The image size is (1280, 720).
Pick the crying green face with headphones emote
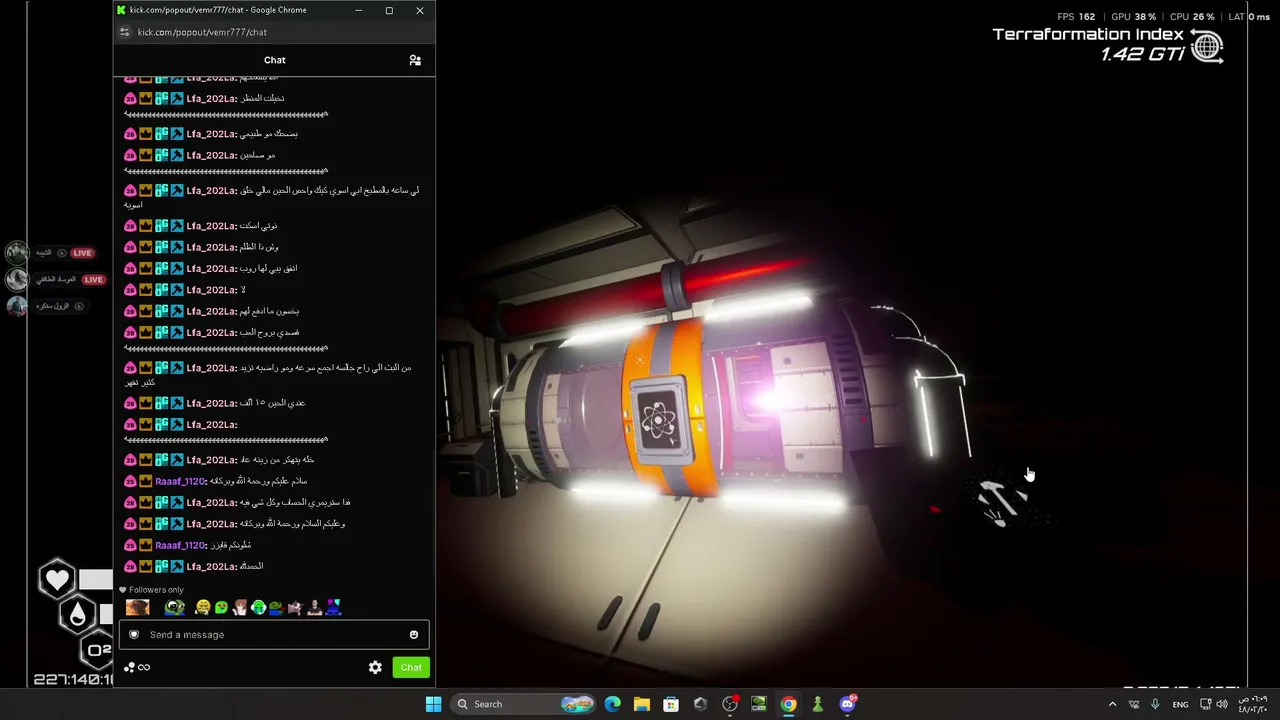click(258, 607)
